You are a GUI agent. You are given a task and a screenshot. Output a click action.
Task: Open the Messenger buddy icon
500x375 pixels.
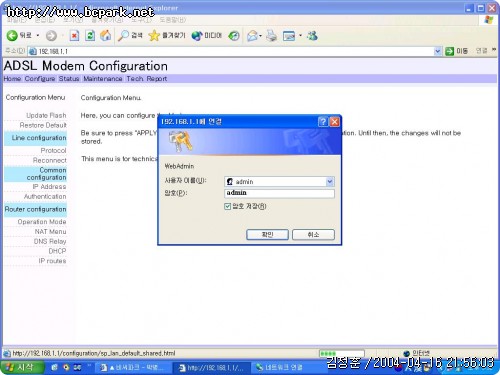tap(312, 35)
